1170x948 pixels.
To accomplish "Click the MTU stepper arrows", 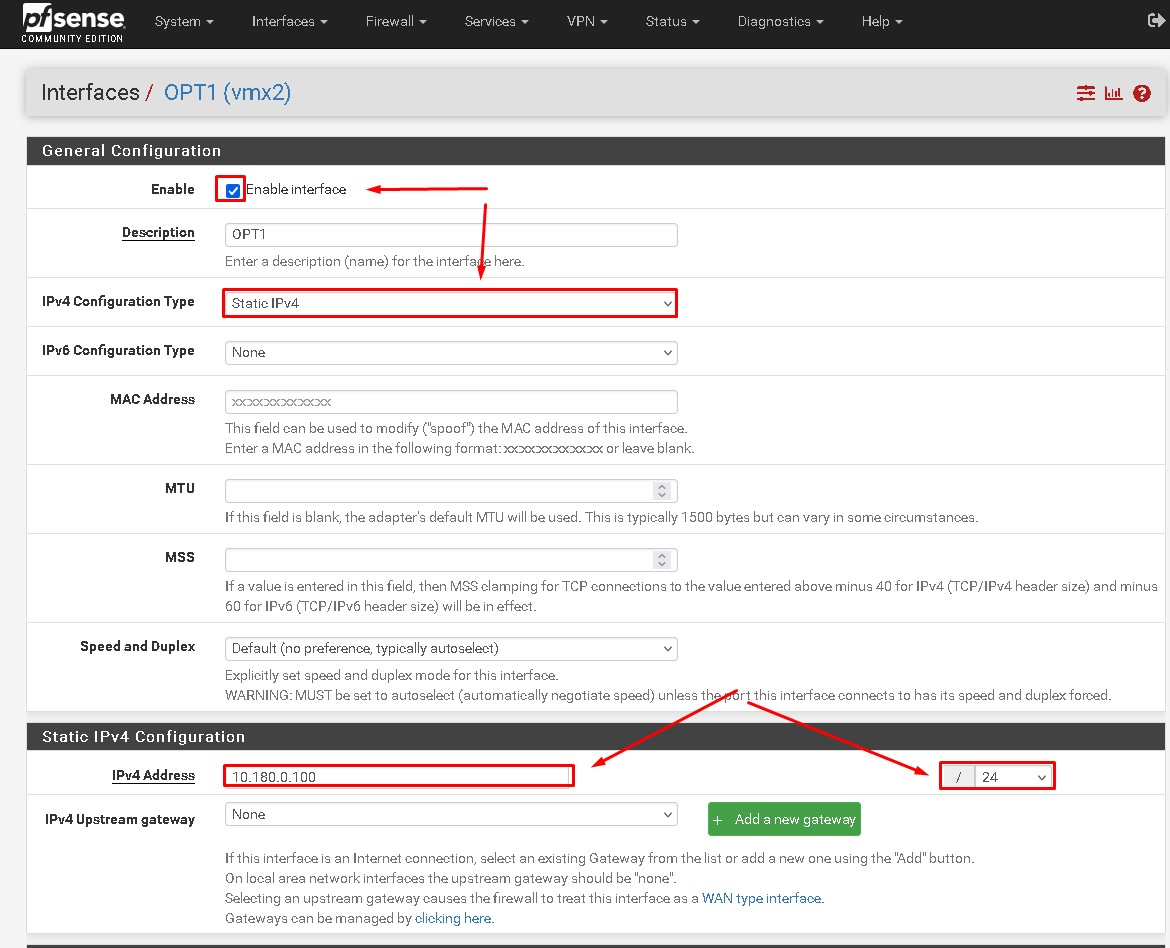I will coord(661,490).
